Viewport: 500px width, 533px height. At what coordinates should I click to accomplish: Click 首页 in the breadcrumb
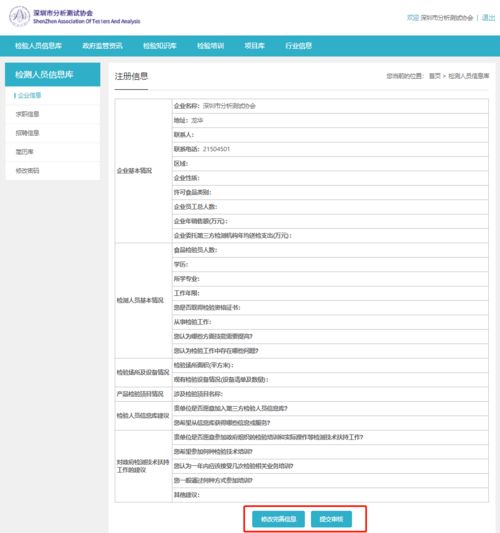coord(435,76)
